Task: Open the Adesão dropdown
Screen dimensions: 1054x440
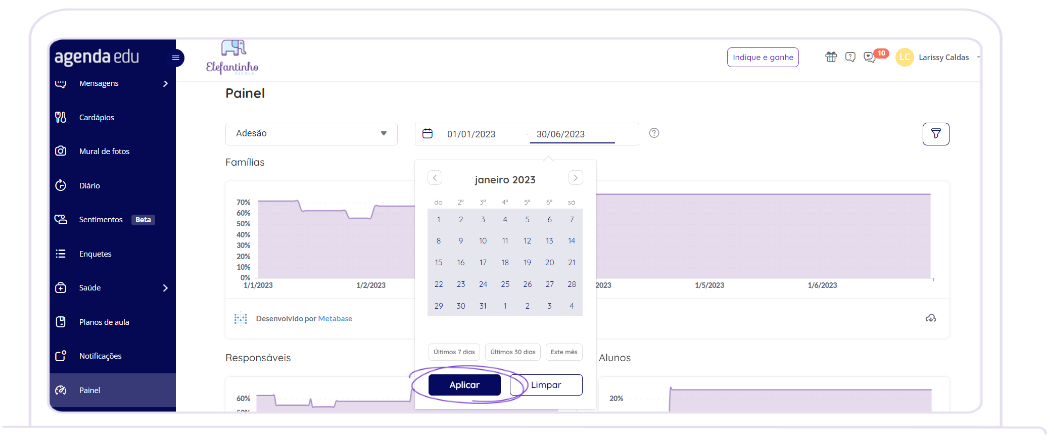Action: pos(310,133)
